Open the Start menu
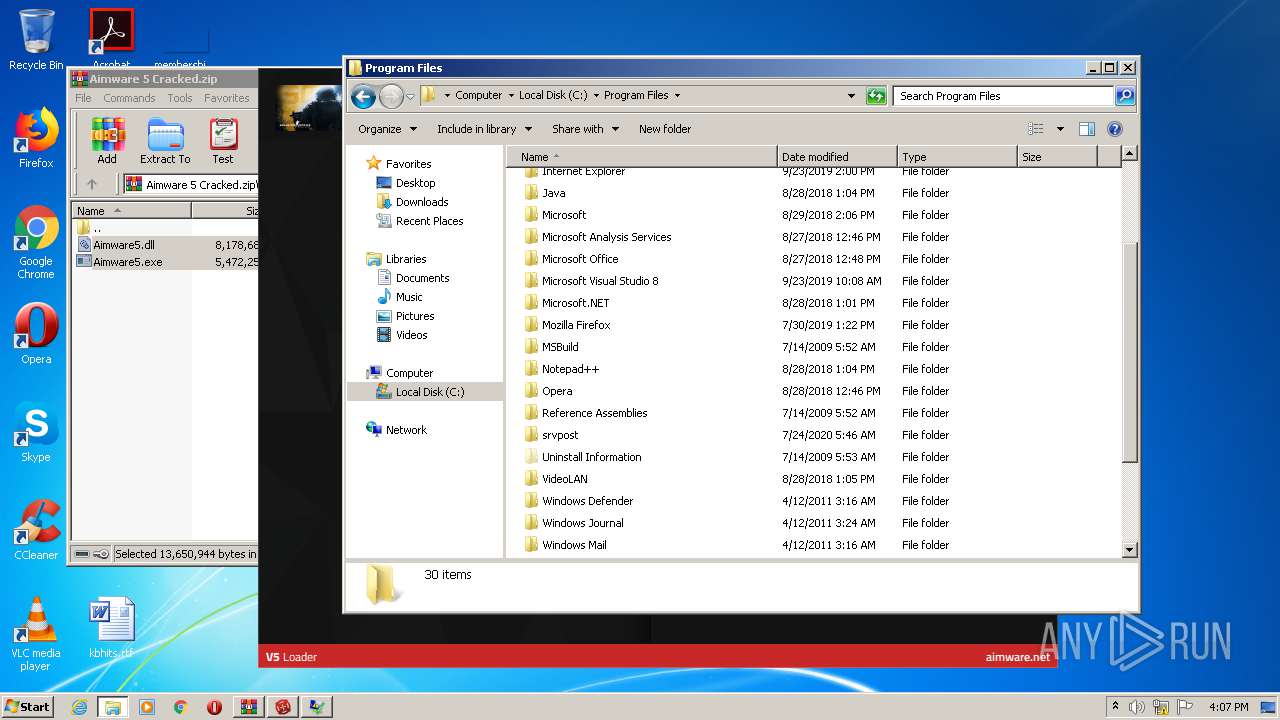Image resolution: width=1280 pixels, height=720 pixels. click(x=28, y=707)
